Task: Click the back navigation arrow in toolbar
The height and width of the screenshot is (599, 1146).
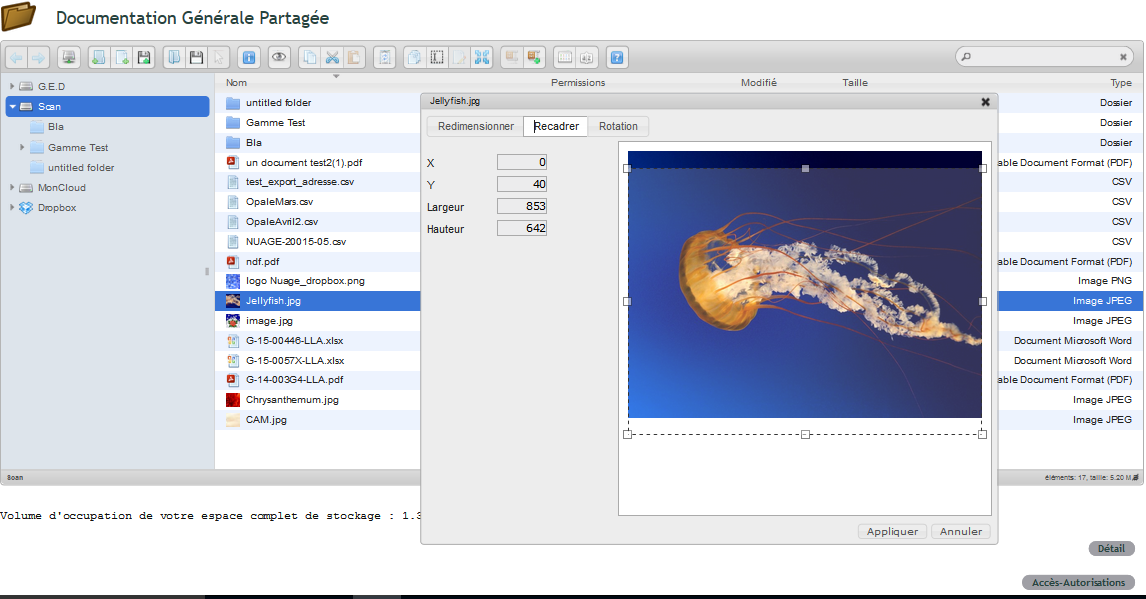Action: point(17,57)
